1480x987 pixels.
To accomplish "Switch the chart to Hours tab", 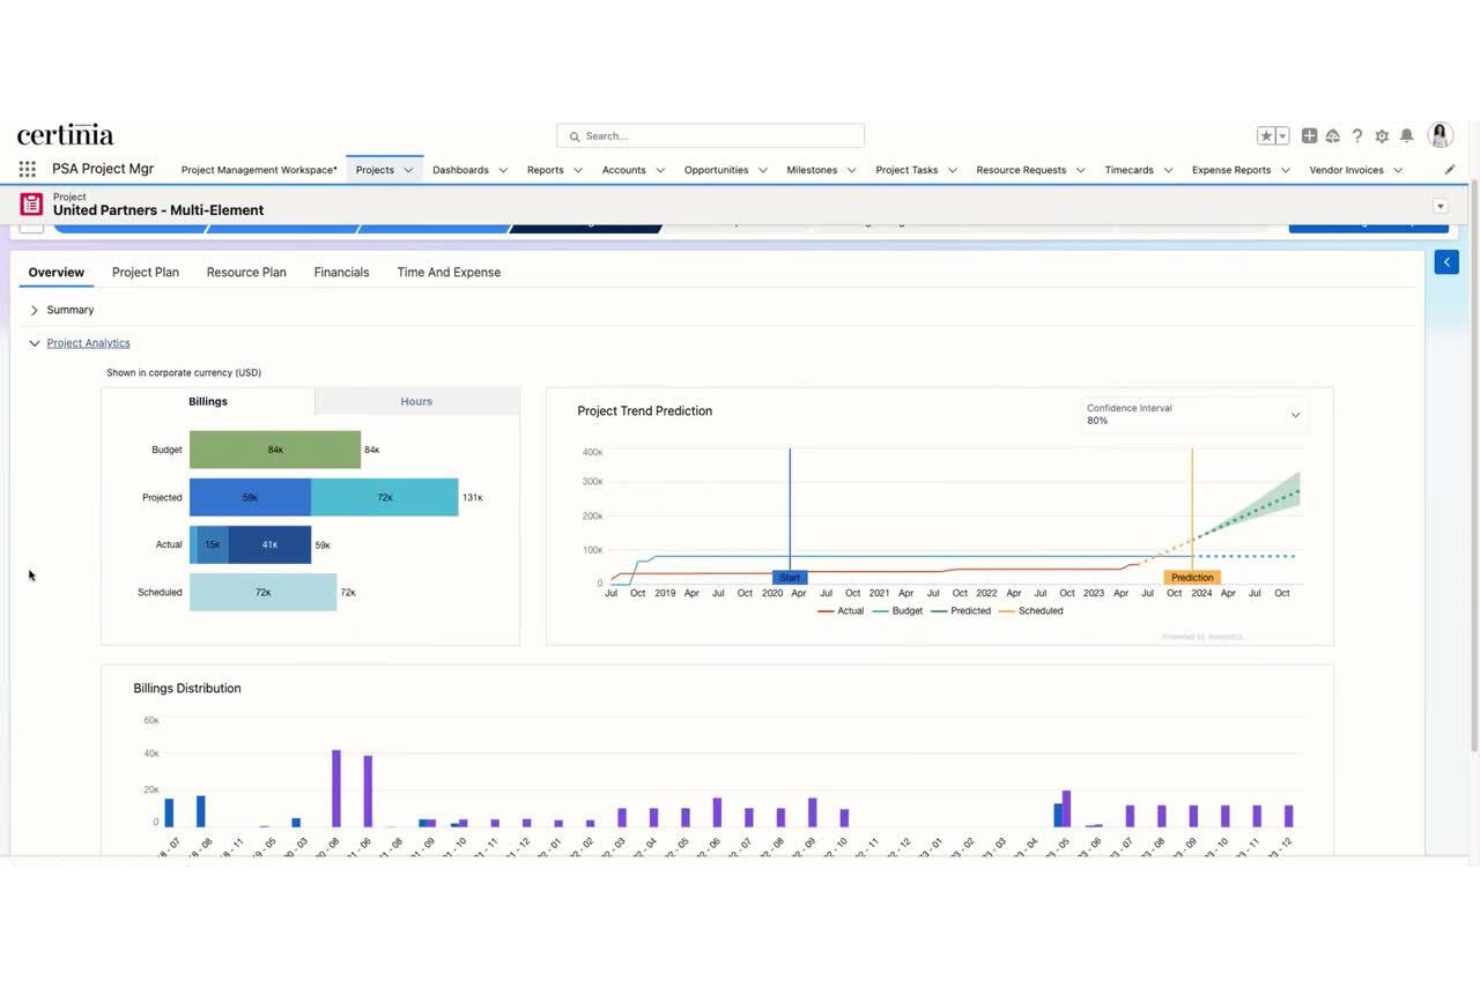I will coord(417,401).
